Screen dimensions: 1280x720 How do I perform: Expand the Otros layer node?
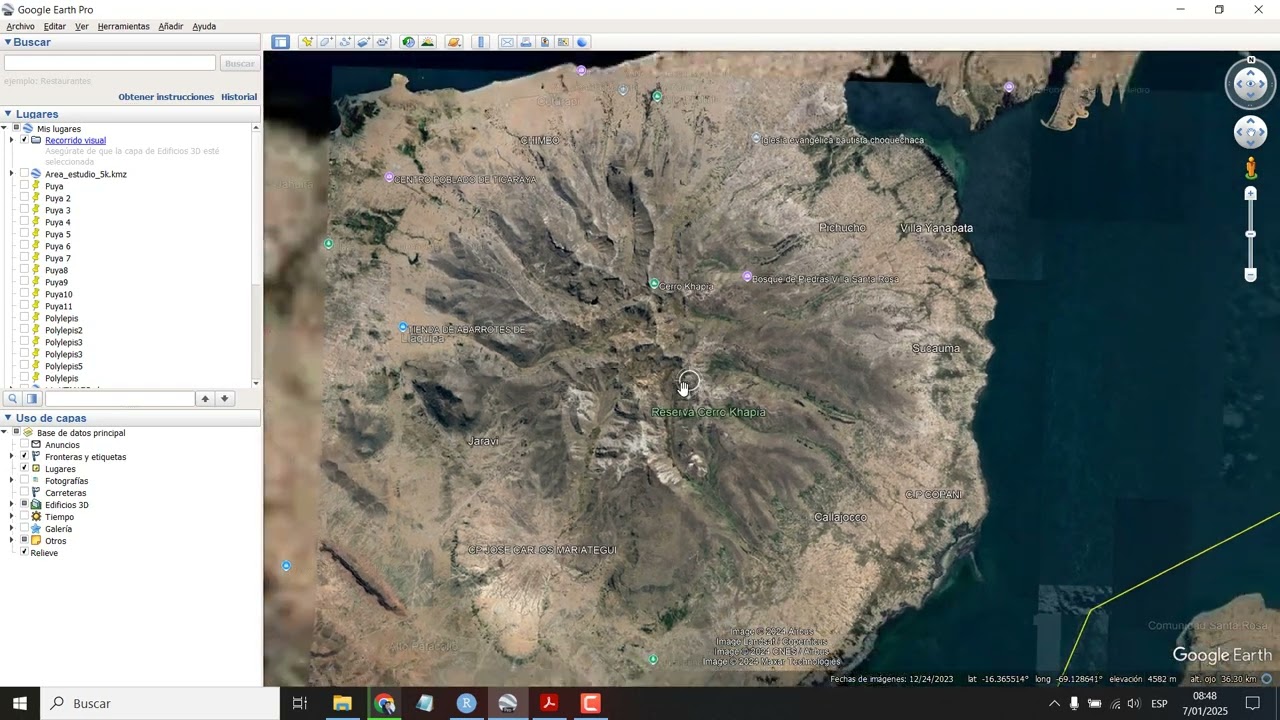11,541
